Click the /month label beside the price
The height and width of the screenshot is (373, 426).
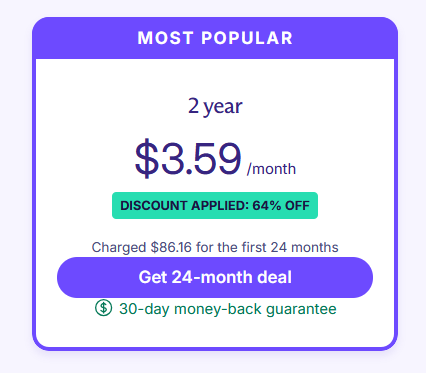tap(271, 169)
